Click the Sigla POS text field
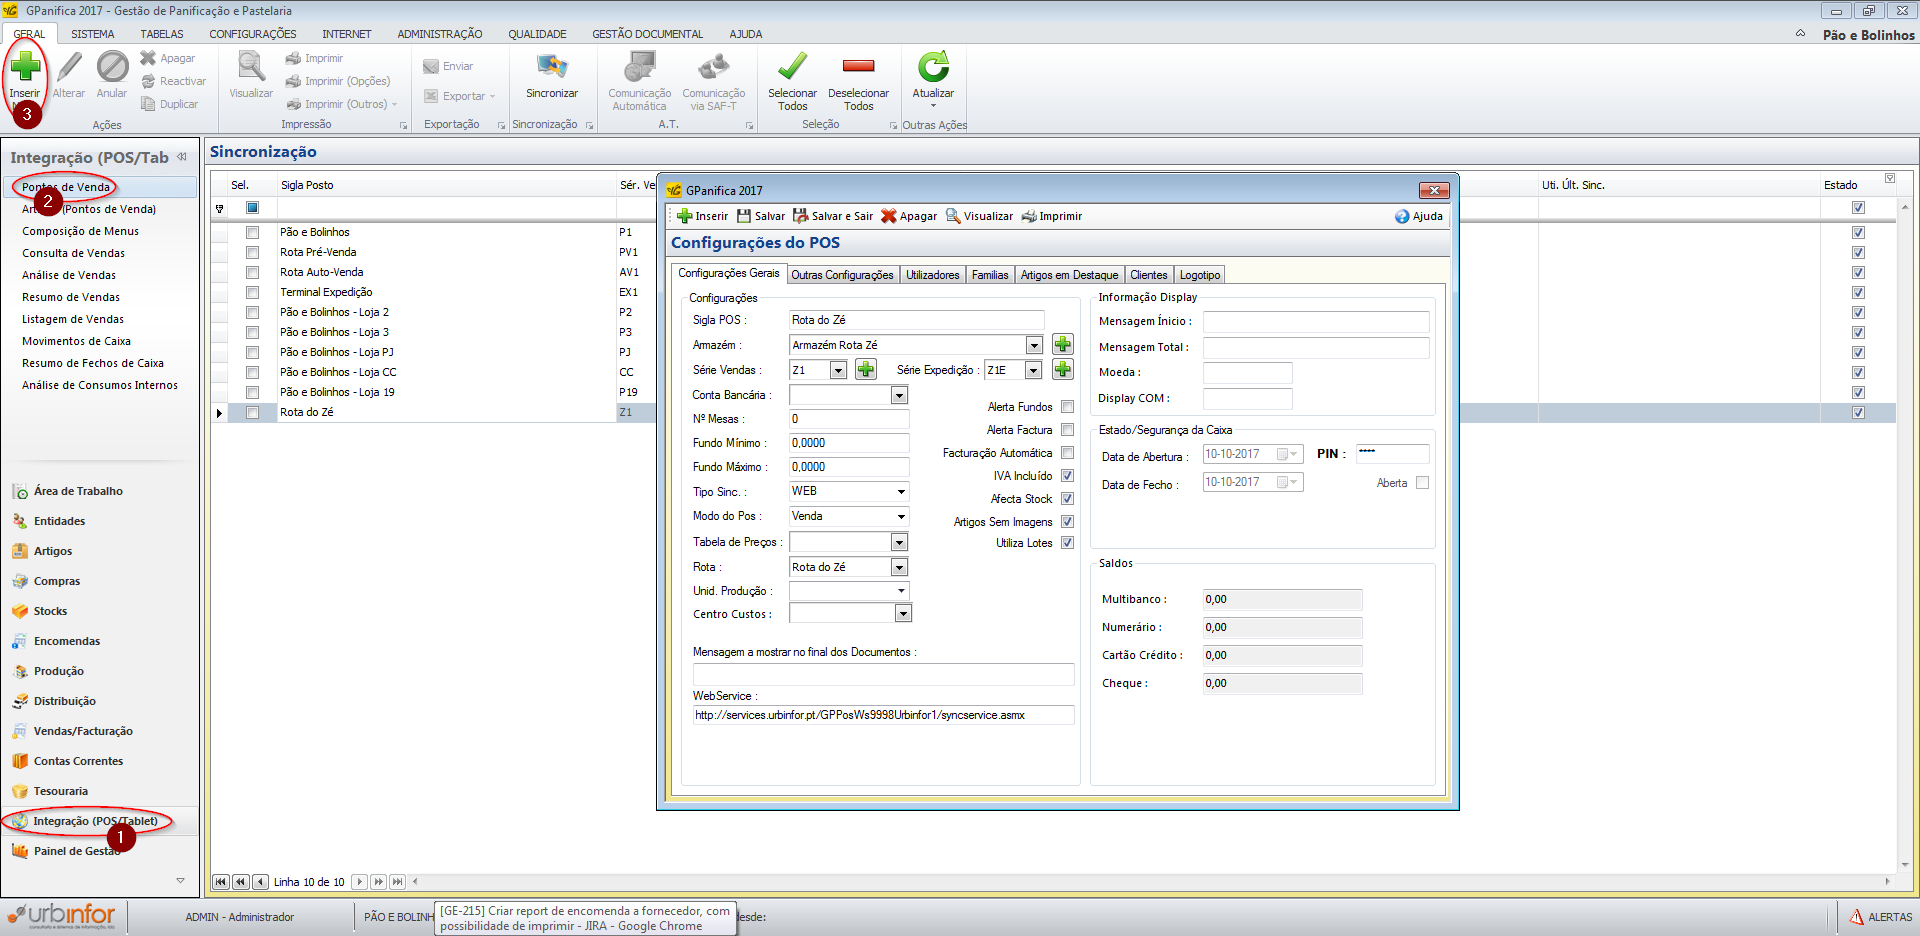The width and height of the screenshot is (1920, 936). coord(915,320)
